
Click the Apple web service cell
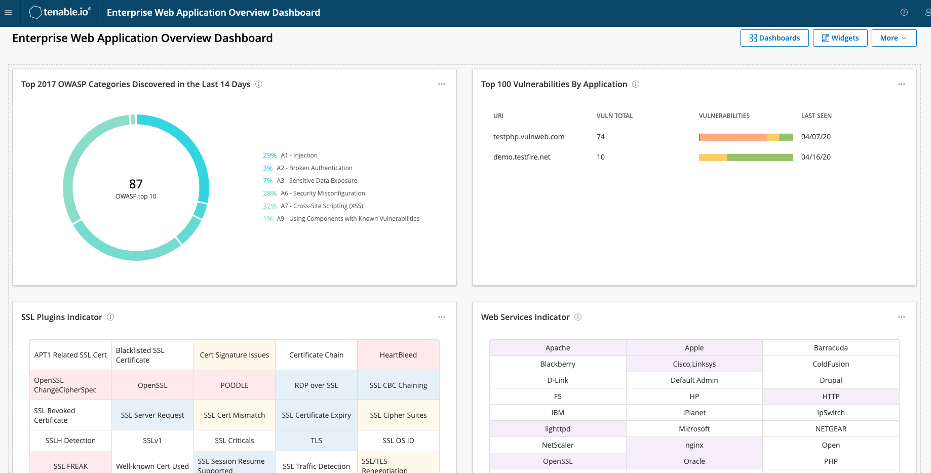click(x=695, y=348)
